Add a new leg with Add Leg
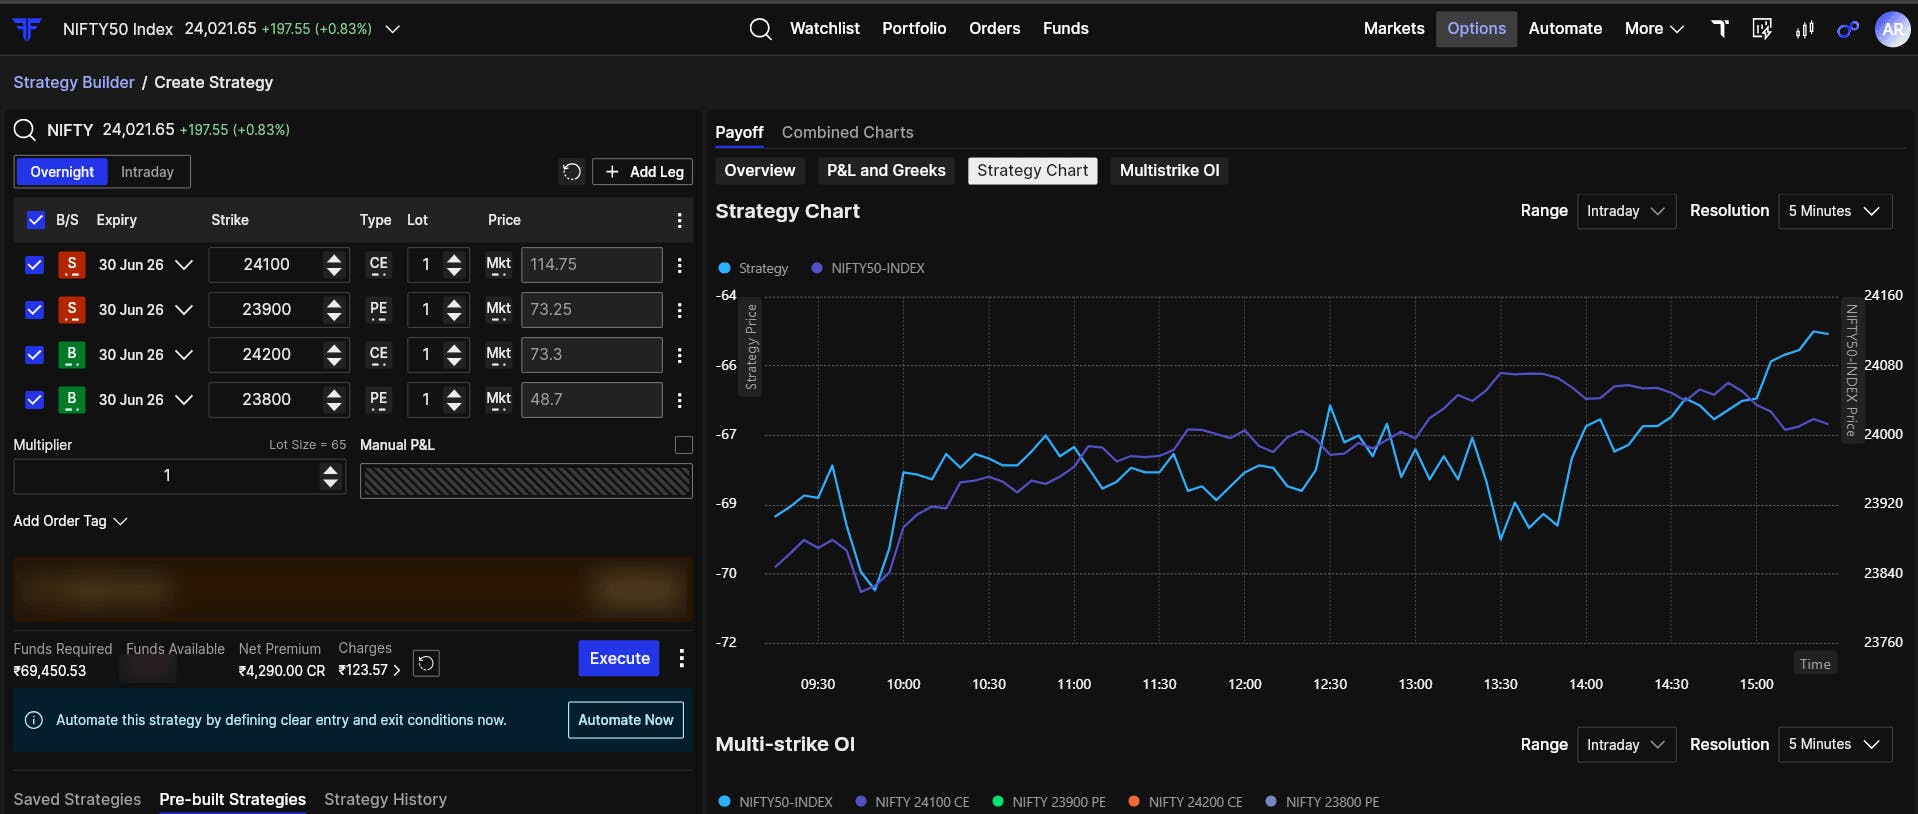Screen dimensions: 1918x814 (x=643, y=172)
